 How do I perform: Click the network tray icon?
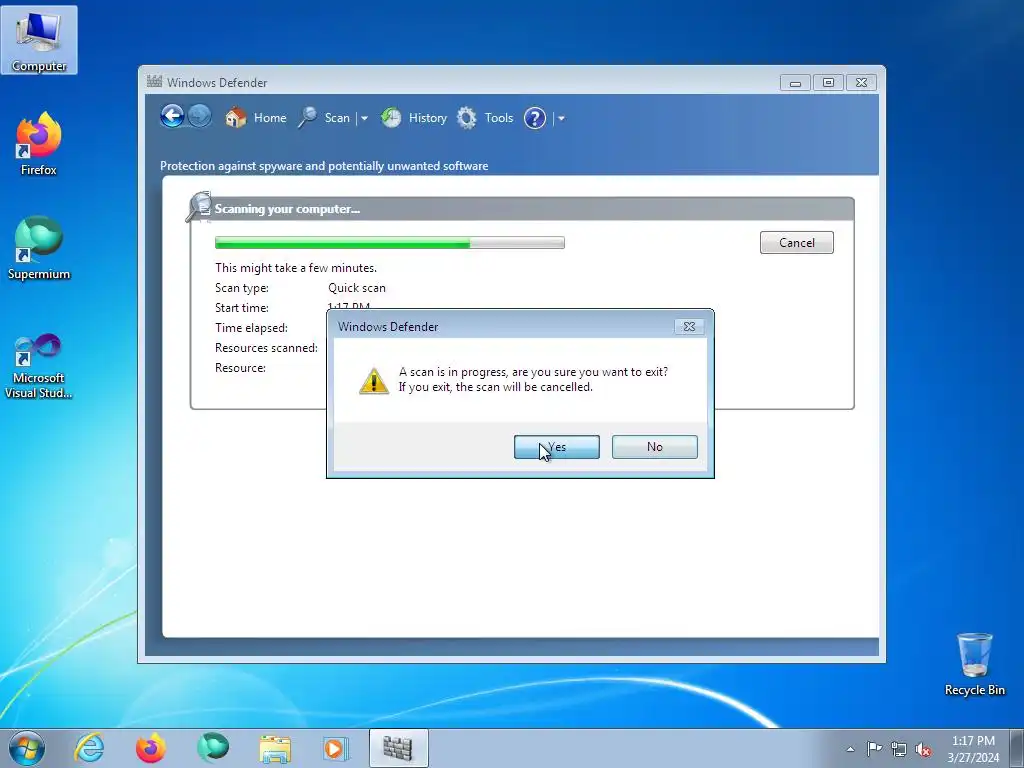(899, 749)
